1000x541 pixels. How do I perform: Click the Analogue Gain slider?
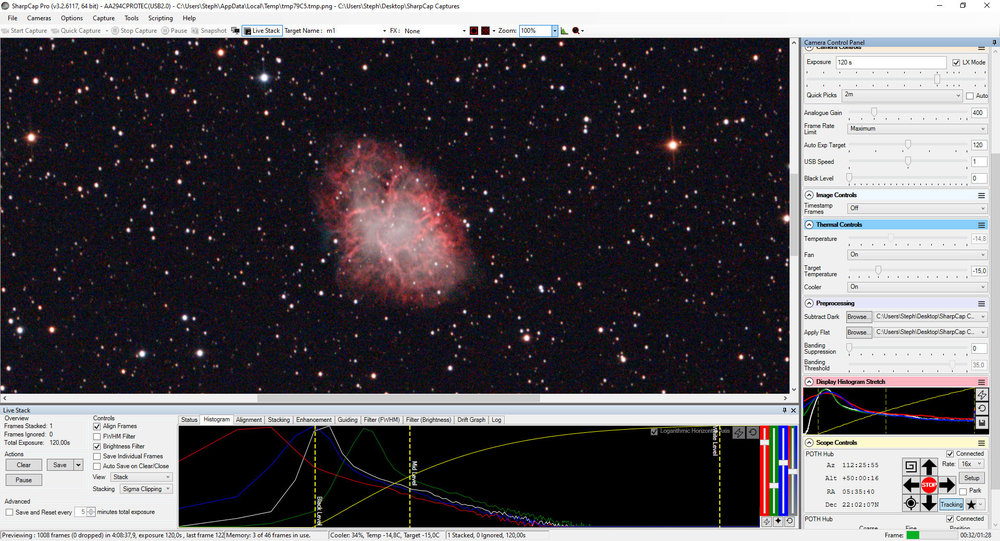coord(873,112)
